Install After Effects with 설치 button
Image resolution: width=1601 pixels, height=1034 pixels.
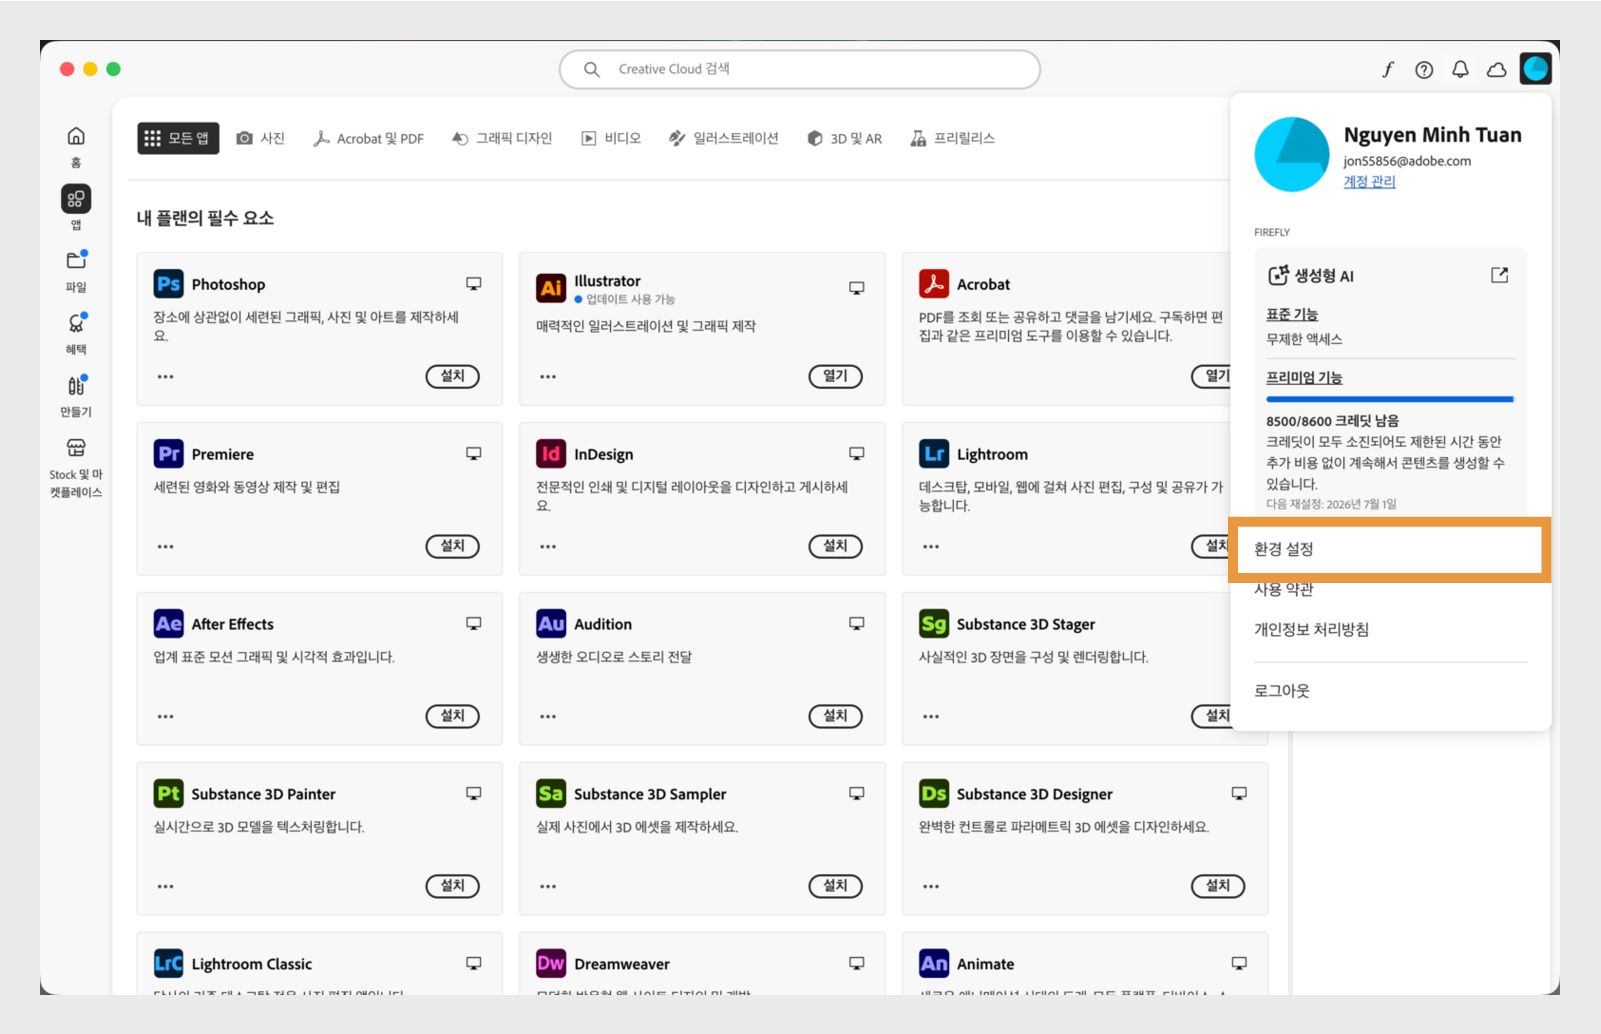(x=453, y=716)
